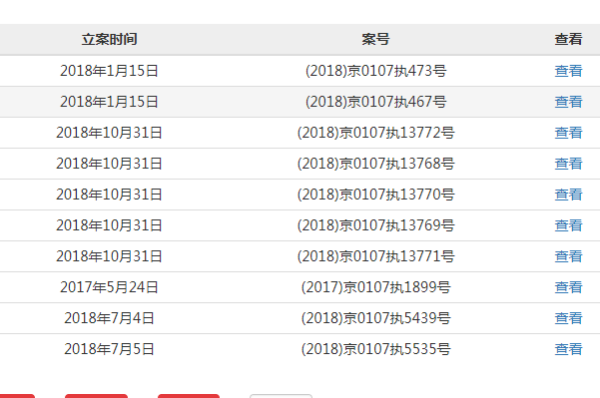Open 查看 link for case (2018)京0107执13769号
The width and height of the screenshot is (600, 398).
(569, 225)
